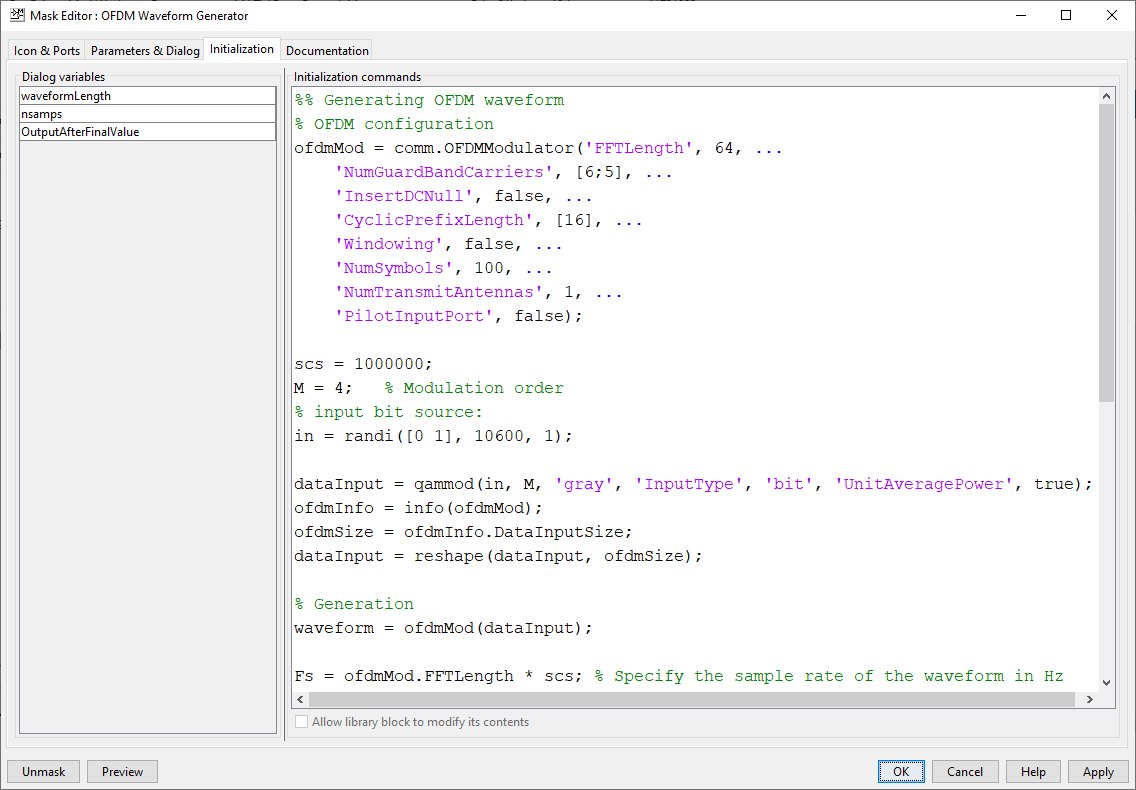
Task: Click the qammod dataInput code line
Action: tap(693, 483)
